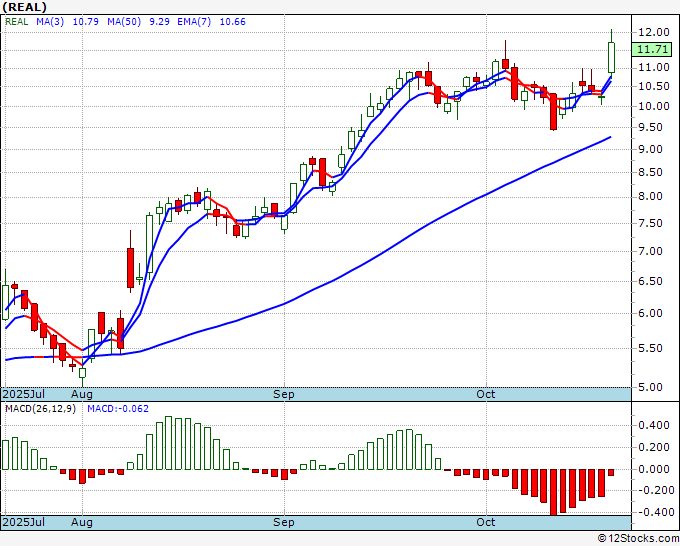This screenshot has width=680, height=546.
Task: Click Oct on the MACD panel axis
Action: 486,522
